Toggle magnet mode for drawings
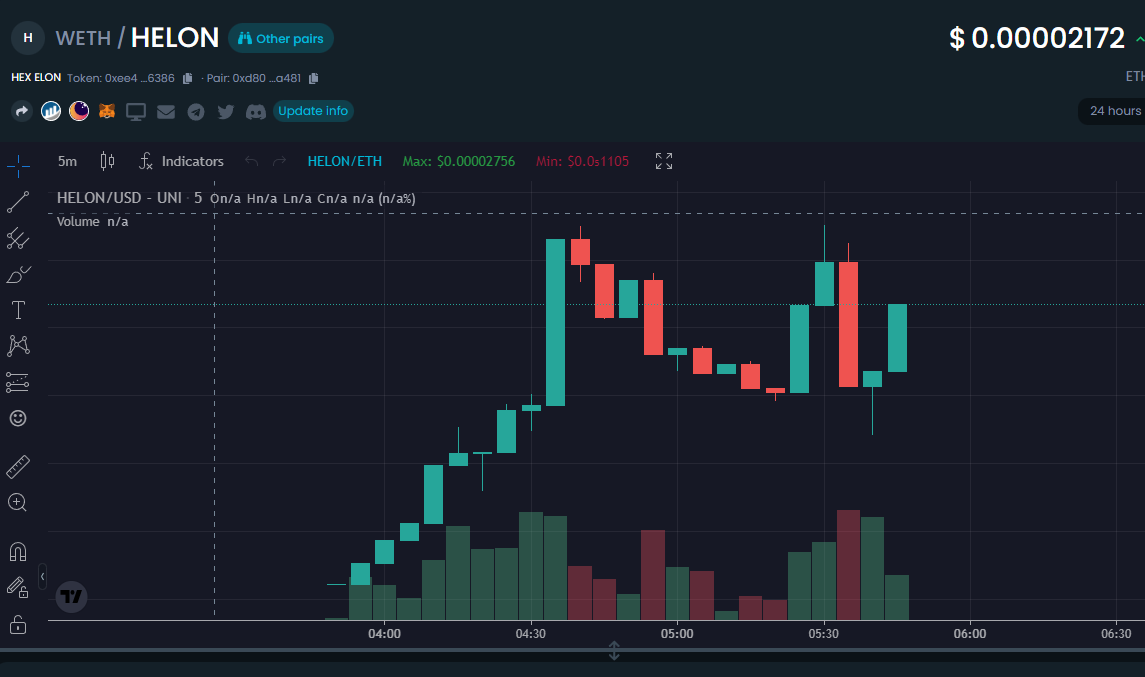Viewport: 1145px width, 677px height. pyautogui.click(x=18, y=551)
